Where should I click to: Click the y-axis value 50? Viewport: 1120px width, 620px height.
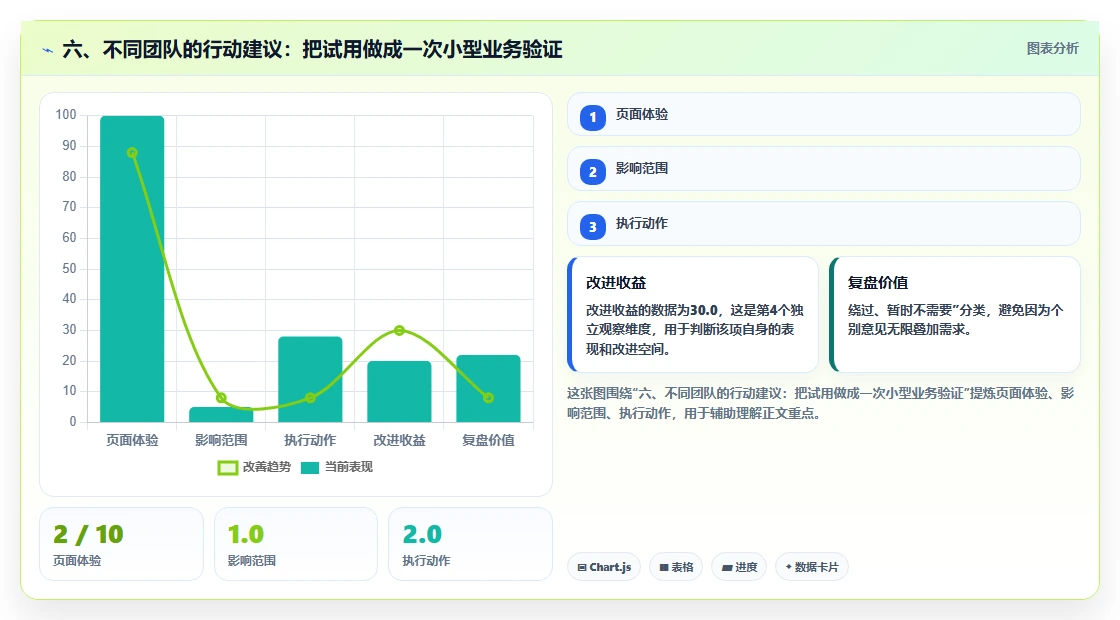click(69, 269)
